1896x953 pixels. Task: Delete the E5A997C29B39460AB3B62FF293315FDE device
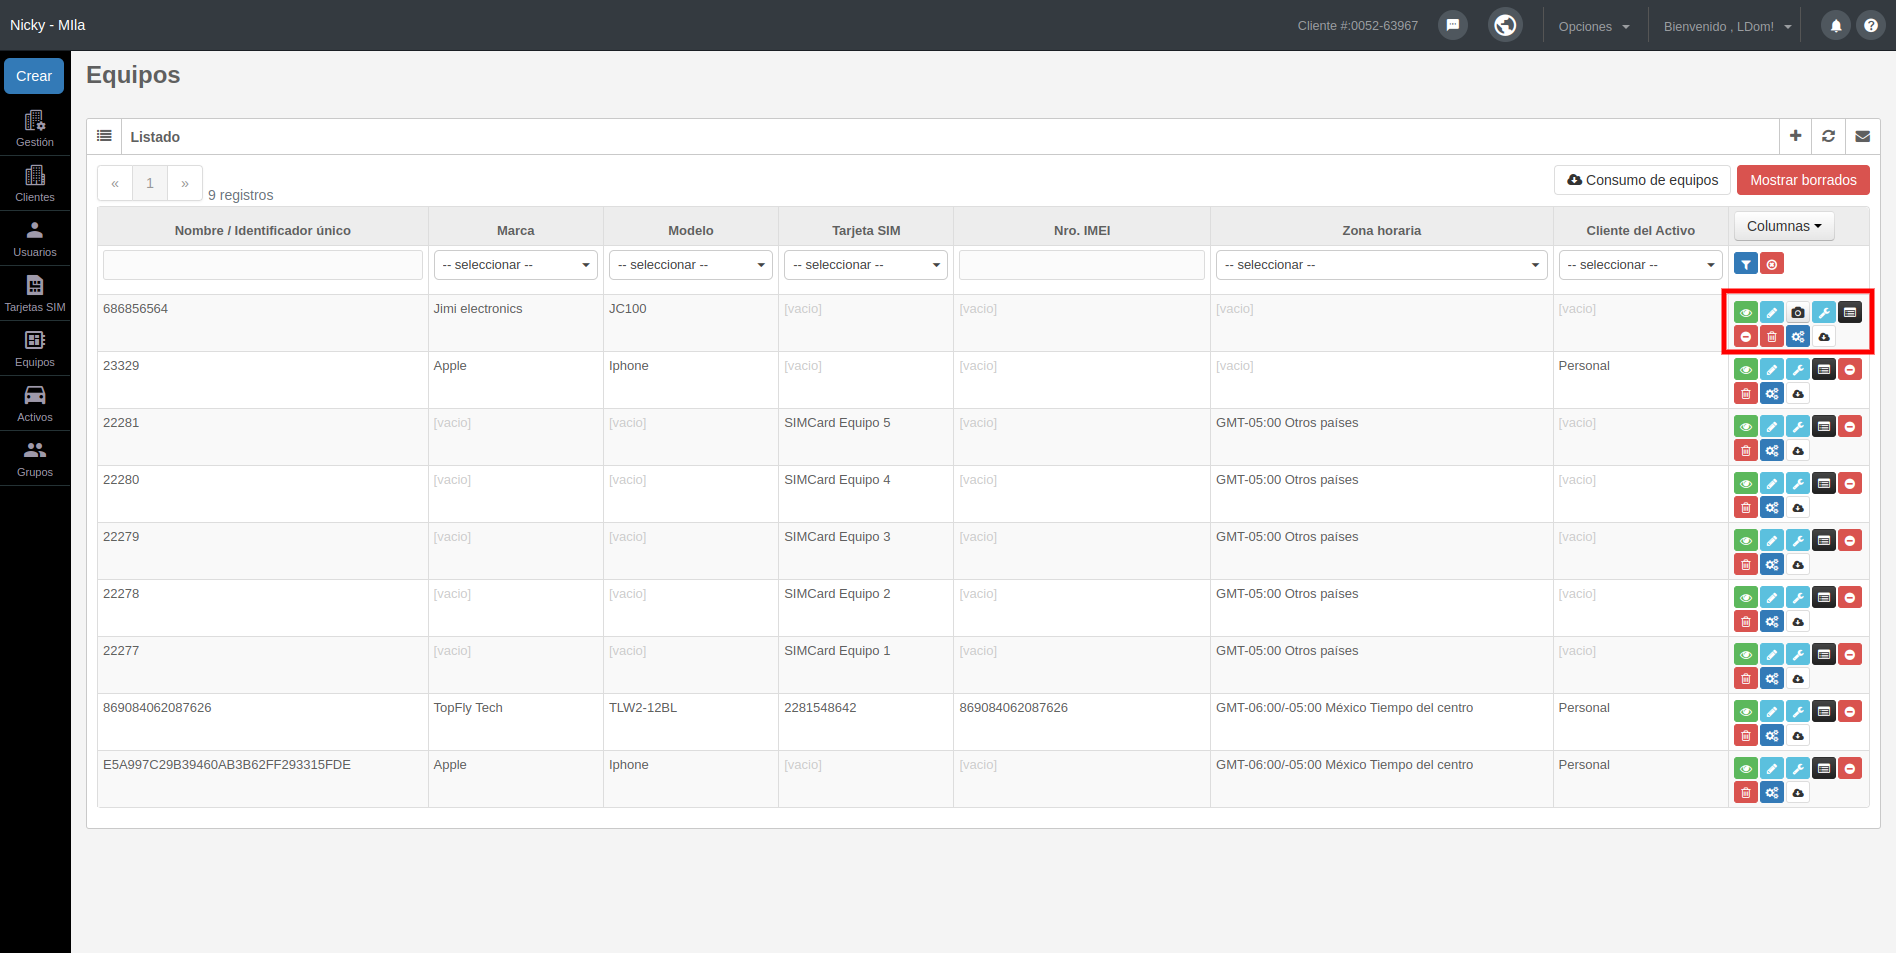tap(1746, 792)
